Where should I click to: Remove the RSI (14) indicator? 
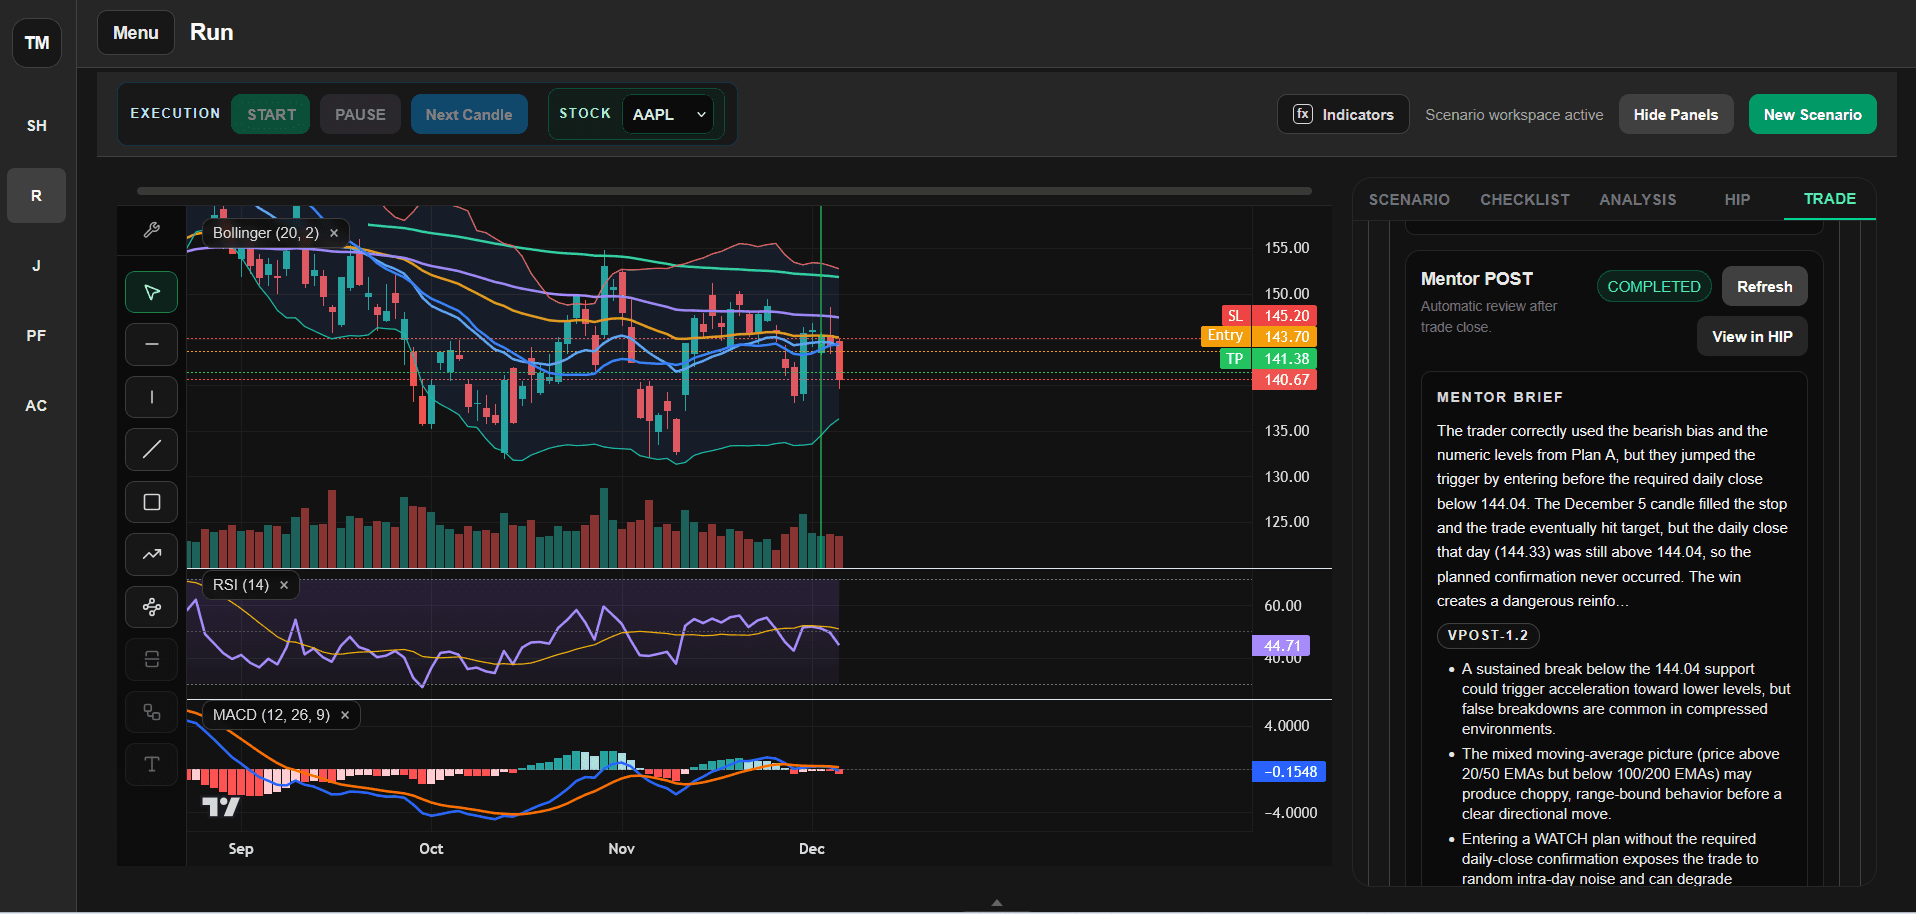click(x=284, y=585)
